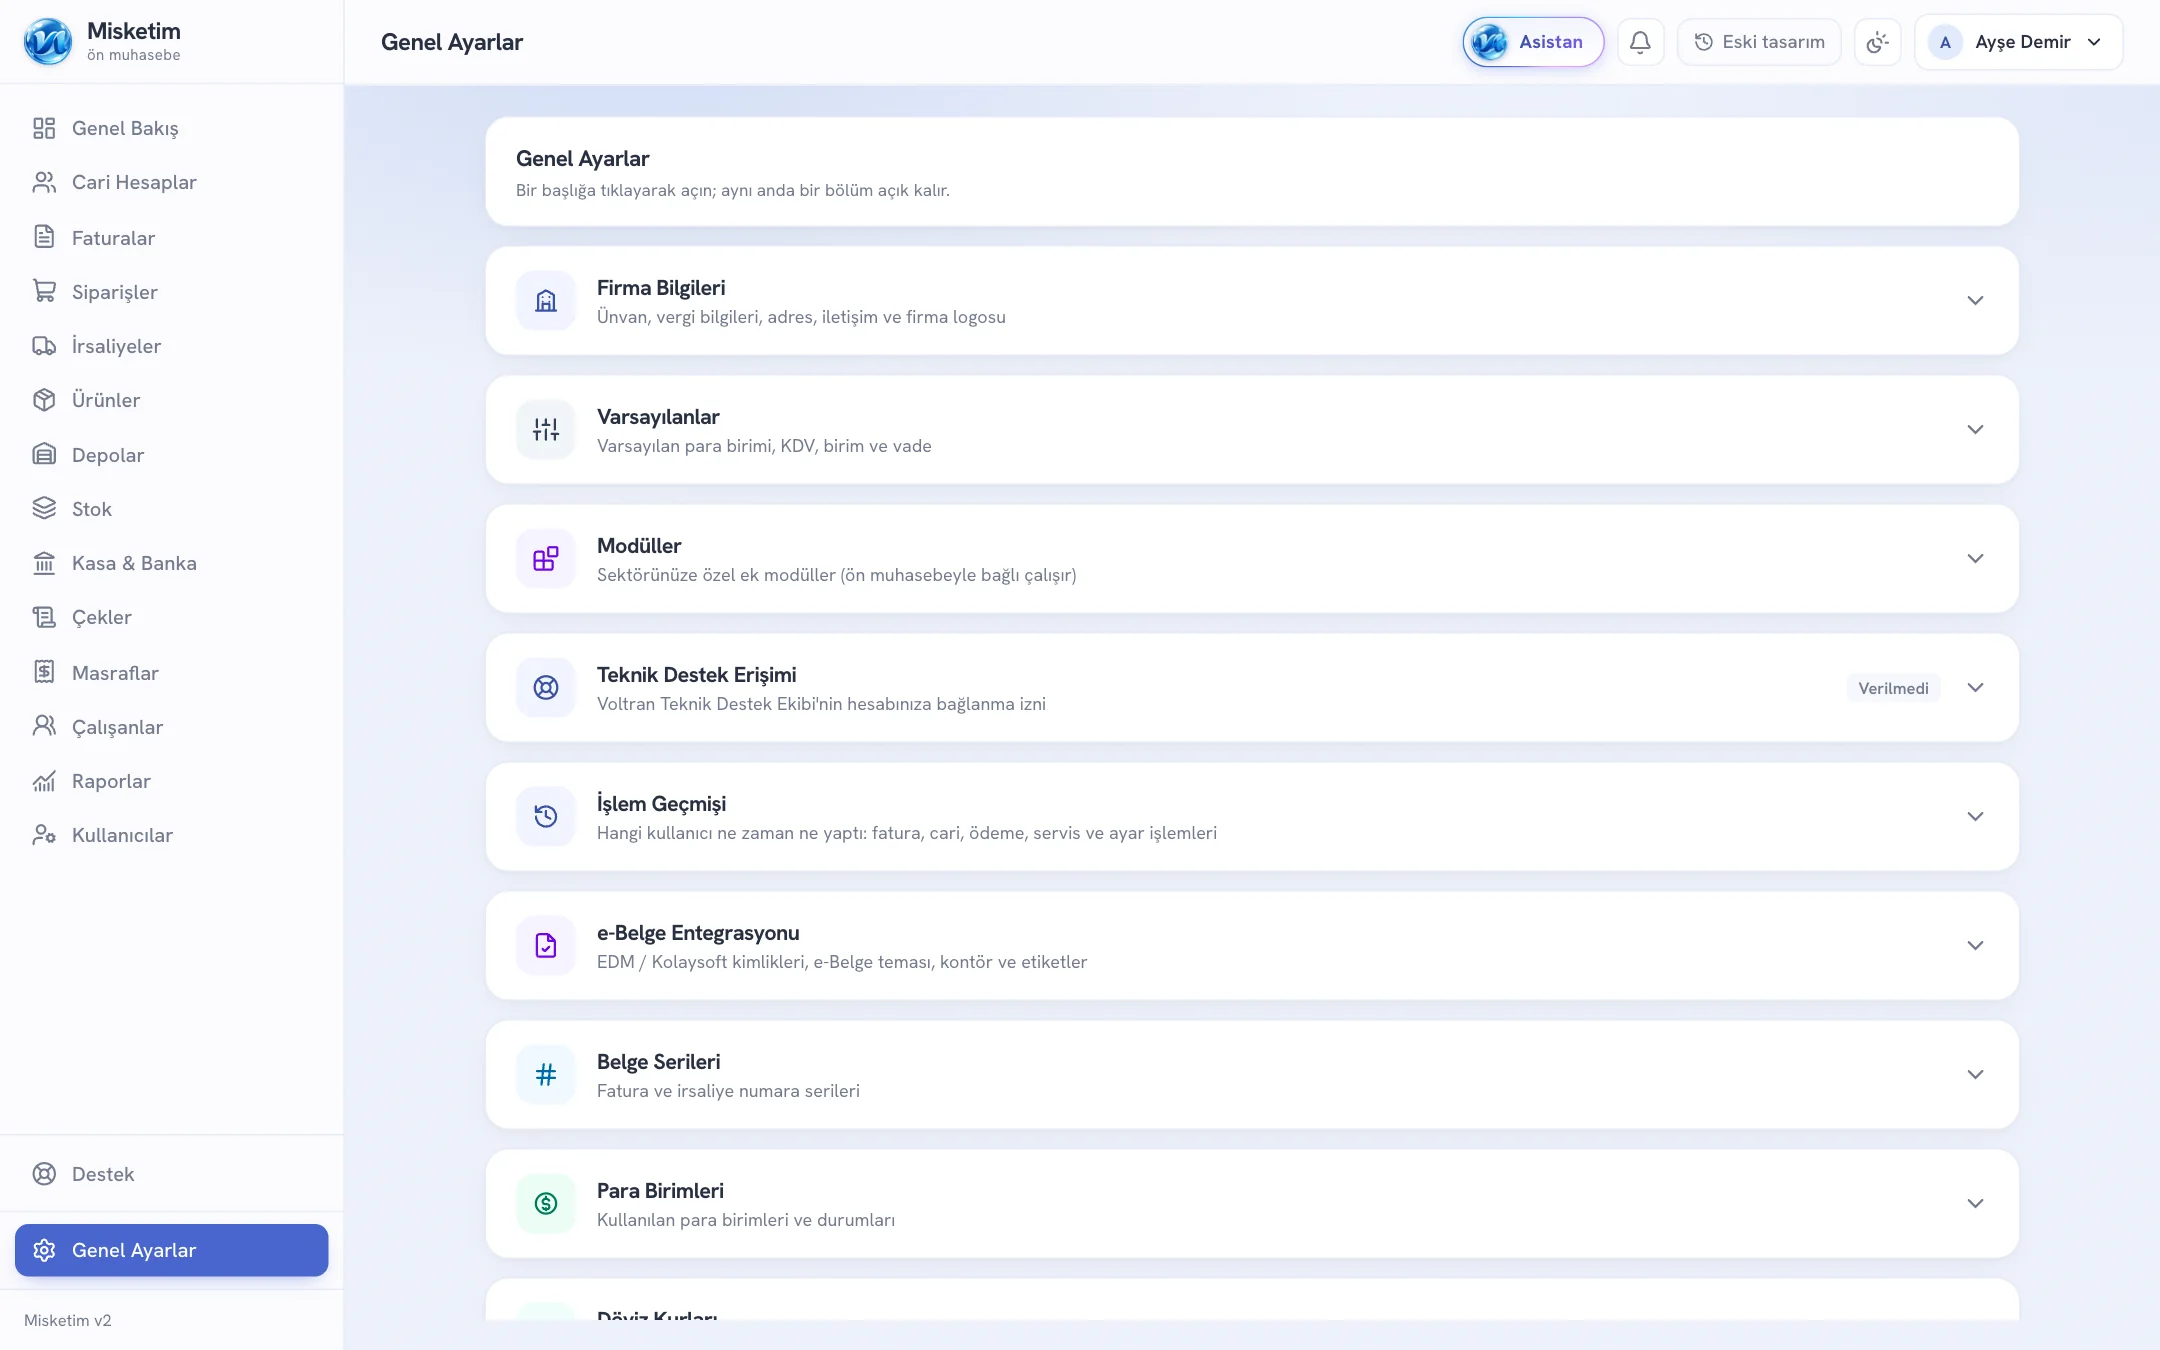
Task: Click the e-Belge document icon
Action: click(546, 945)
